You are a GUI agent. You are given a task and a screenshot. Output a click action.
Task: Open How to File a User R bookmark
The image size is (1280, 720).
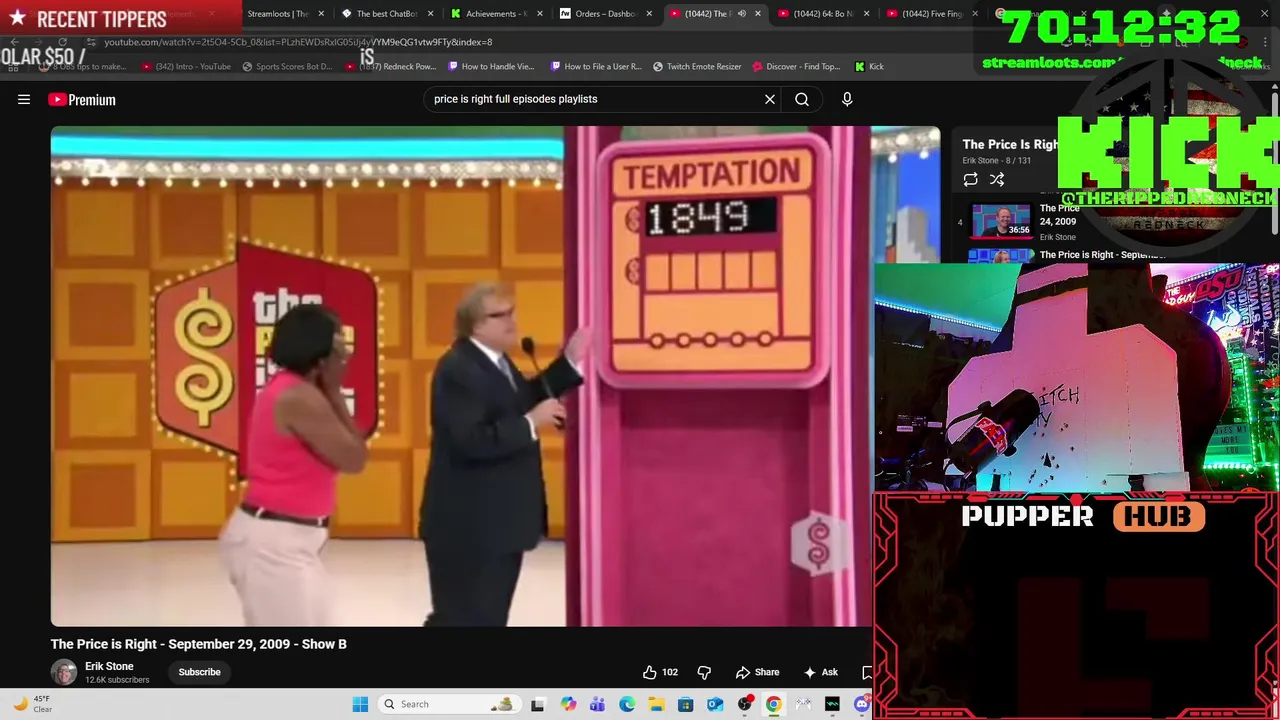pos(596,67)
